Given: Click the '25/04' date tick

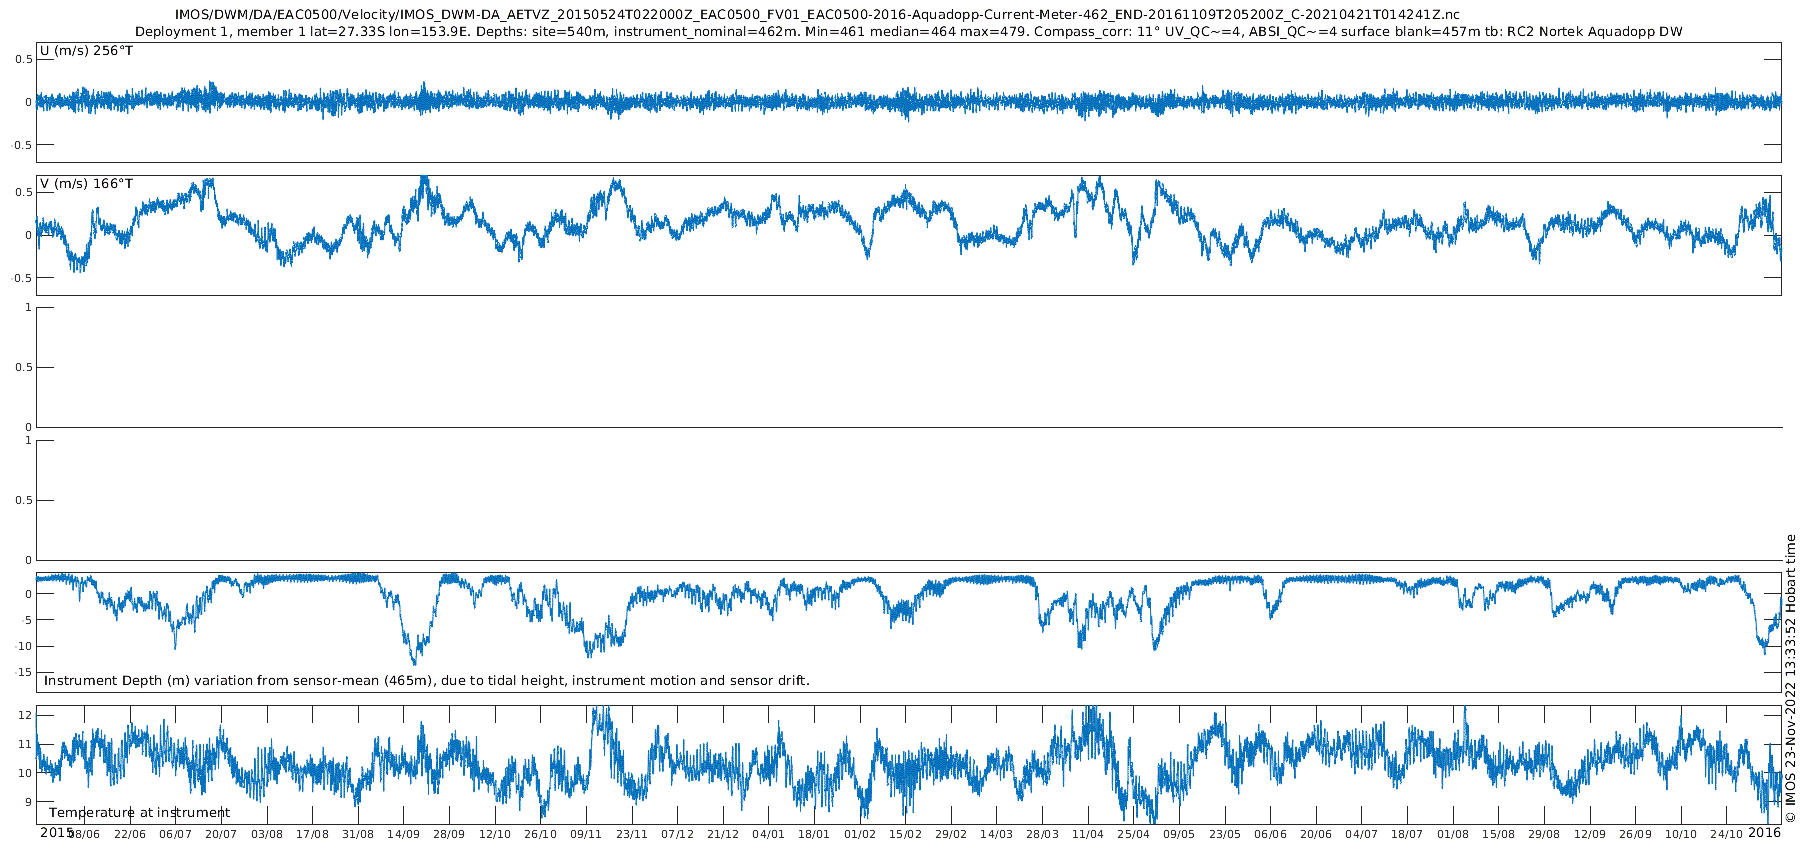Looking at the screenshot, I should 1133,835.
